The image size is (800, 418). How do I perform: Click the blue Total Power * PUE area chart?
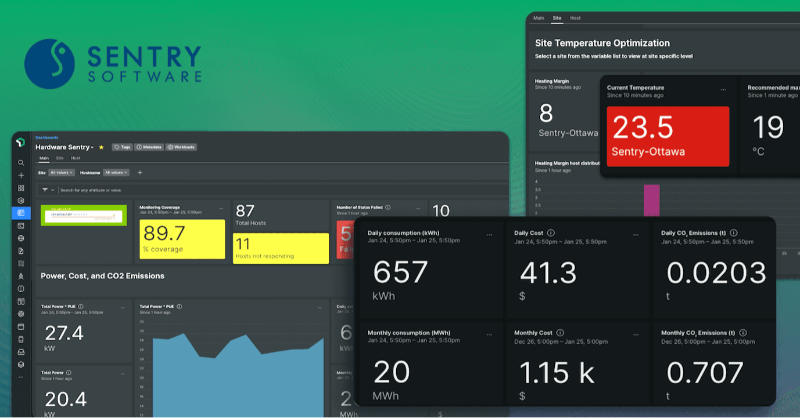238,375
